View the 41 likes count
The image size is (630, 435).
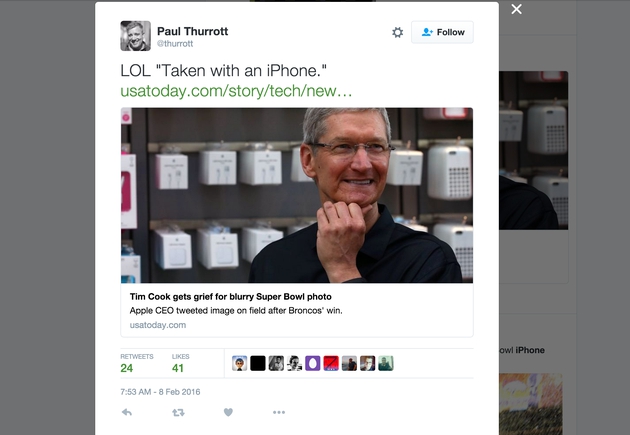[x=178, y=368]
